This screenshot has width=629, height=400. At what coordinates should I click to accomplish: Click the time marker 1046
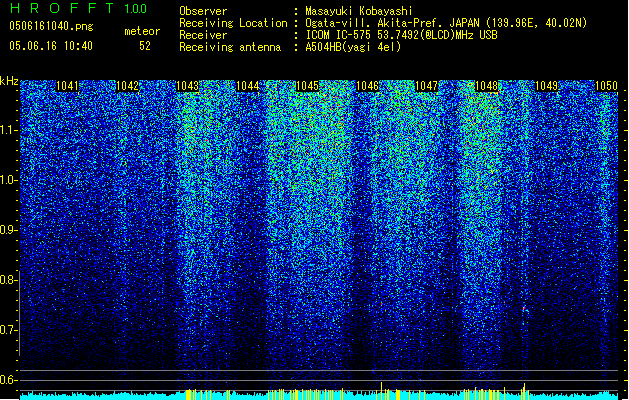pyautogui.click(x=367, y=86)
